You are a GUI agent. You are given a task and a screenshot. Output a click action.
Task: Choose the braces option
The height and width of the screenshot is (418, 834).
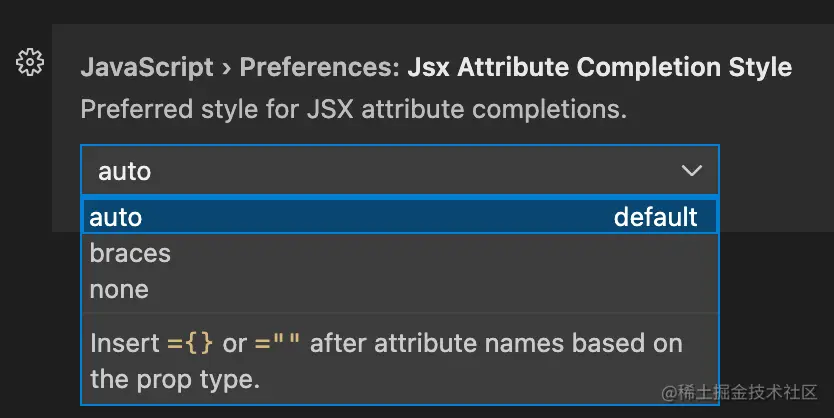tap(130, 253)
